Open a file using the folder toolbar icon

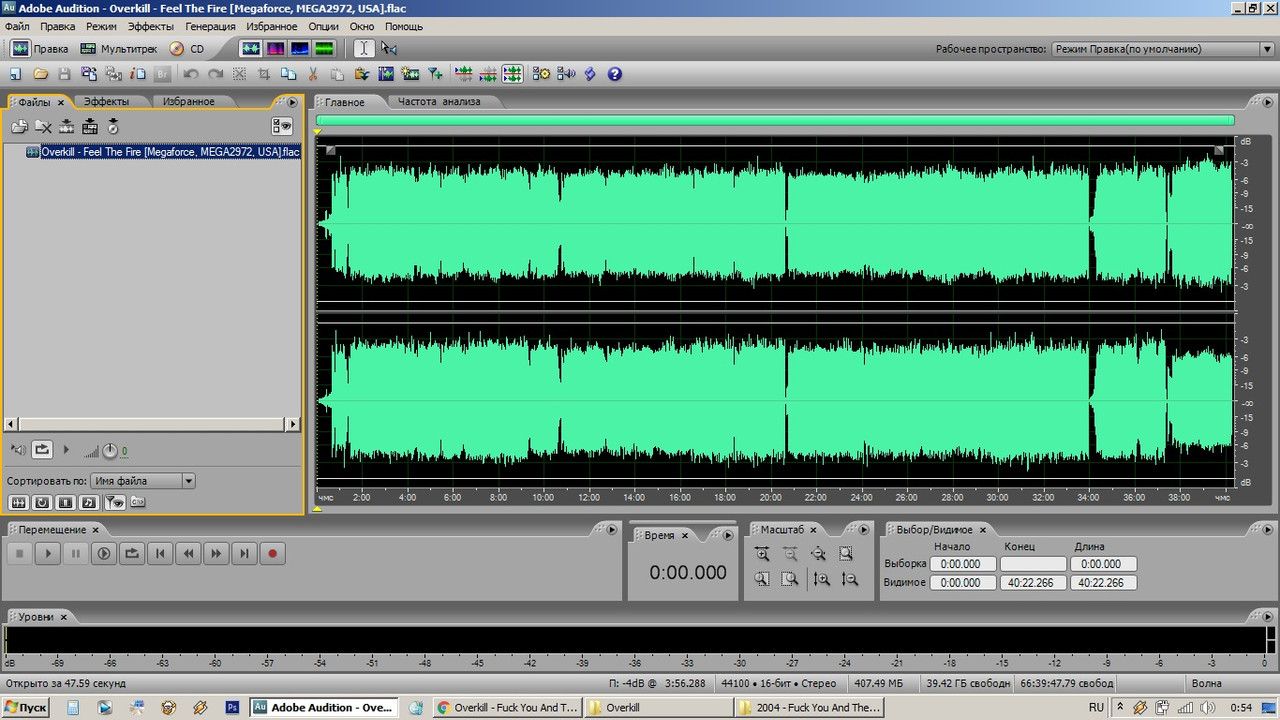click(x=40, y=74)
